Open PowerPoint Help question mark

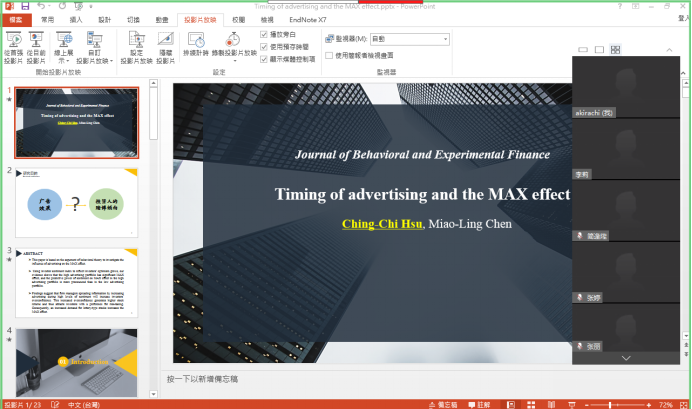click(620, 6)
